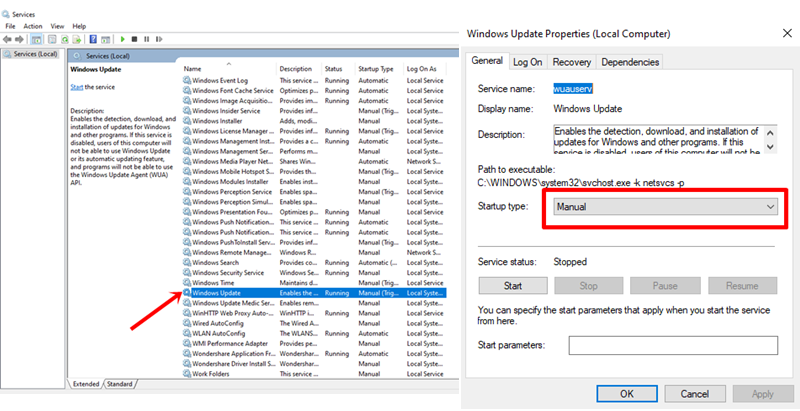Click the gear icon beside WLAN AutoConfig
The width and height of the screenshot is (800, 411).
click(x=187, y=333)
